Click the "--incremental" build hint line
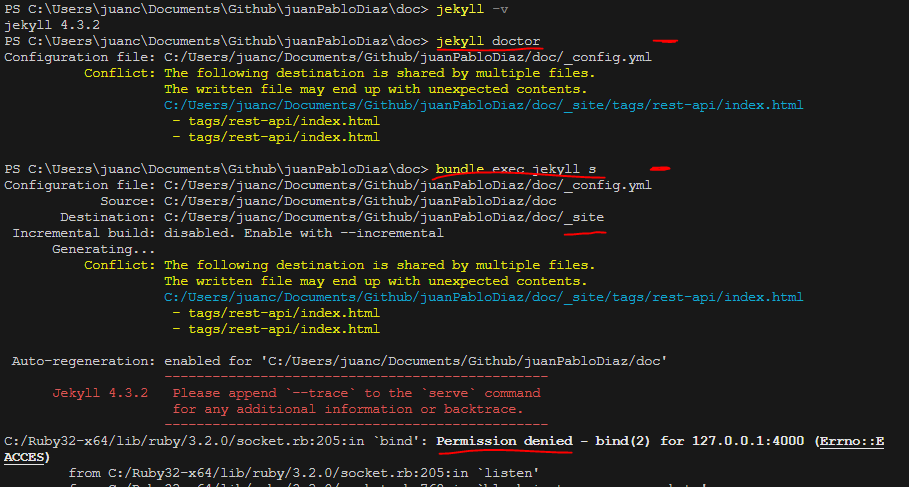Image resolution: width=909 pixels, height=487 pixels. (x=303, y=233)
